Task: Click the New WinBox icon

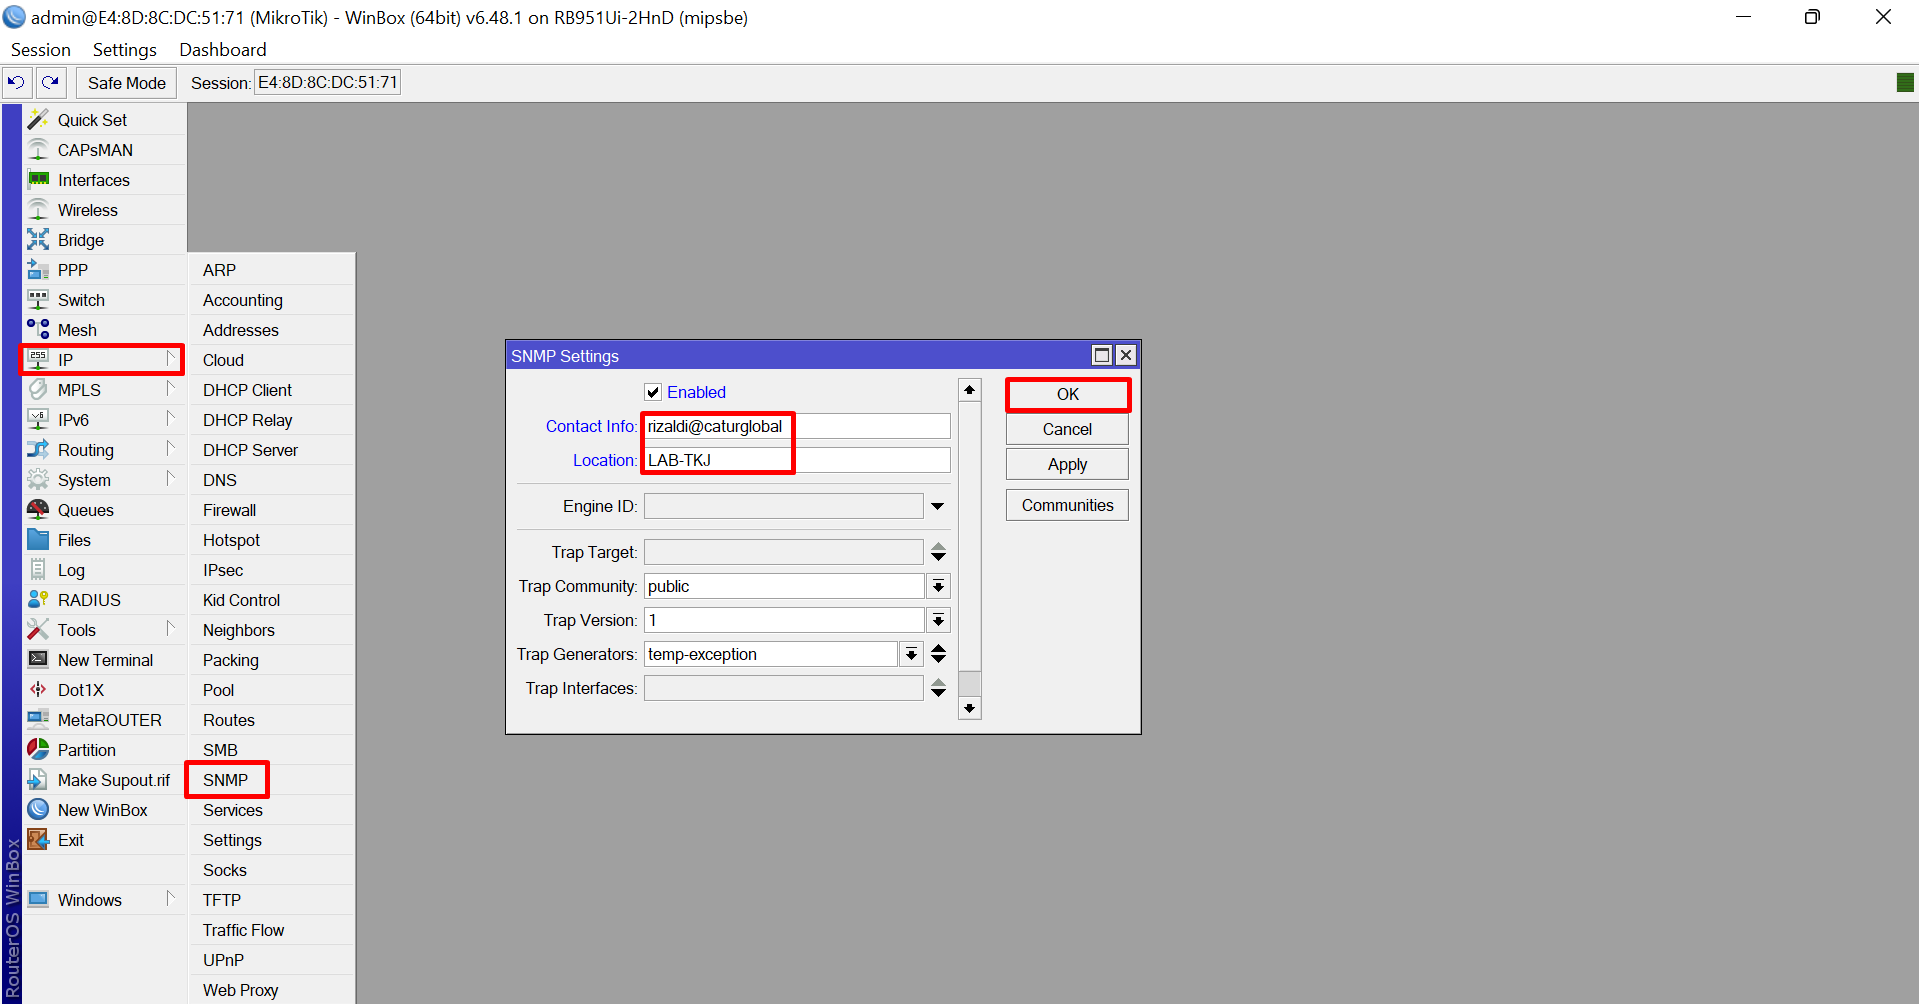Action: pyautogui.click(x=38, y=810)
